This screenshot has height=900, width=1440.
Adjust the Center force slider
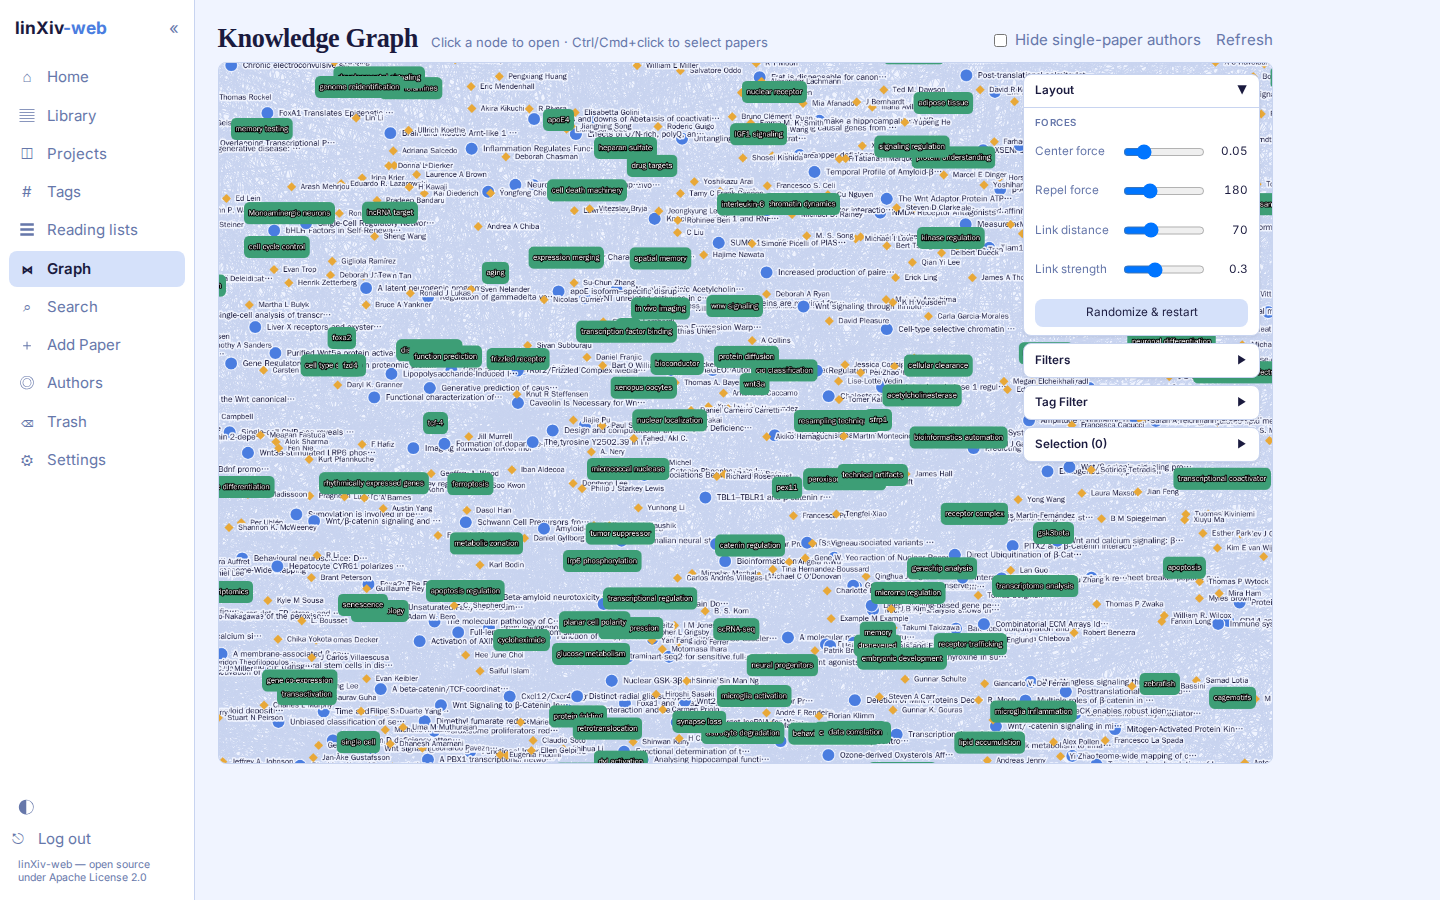pos(1164,152)
